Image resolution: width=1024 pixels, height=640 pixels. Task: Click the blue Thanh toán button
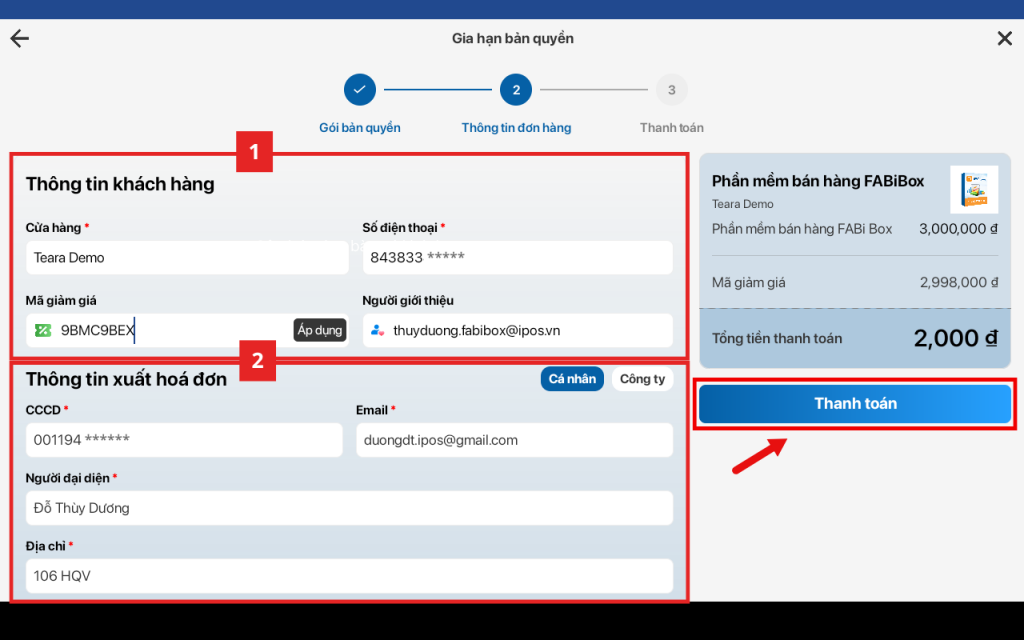[855, 404]
